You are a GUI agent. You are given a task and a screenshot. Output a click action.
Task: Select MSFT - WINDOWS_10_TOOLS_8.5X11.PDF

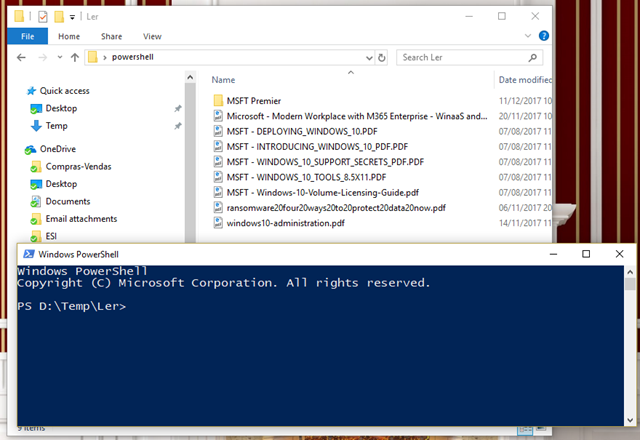click(307, 177)
